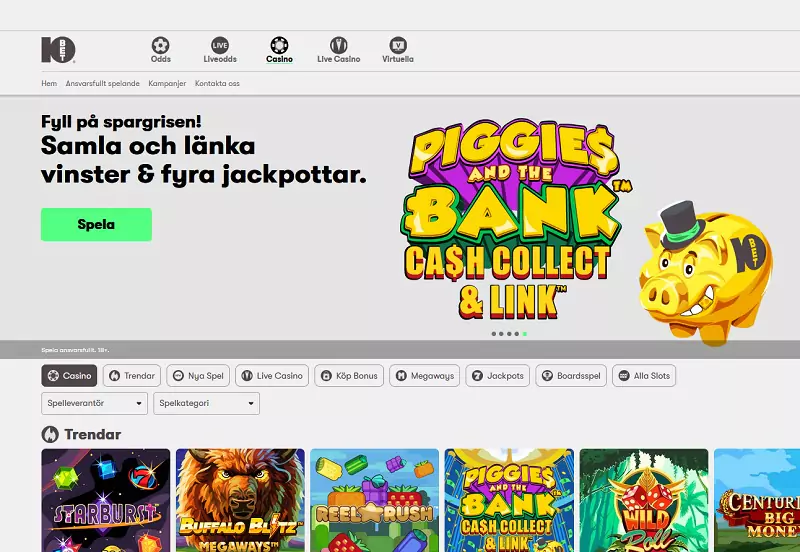
Task: Go to first banner carousel dot
Action: 493,334
